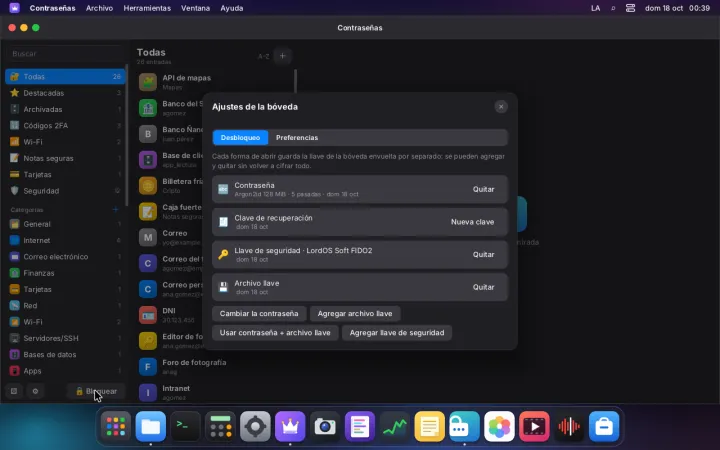Image resolution: width=720 pixels, height=450 pixels.
Task: Select the Apps category
Action: (x=65, y=371)
